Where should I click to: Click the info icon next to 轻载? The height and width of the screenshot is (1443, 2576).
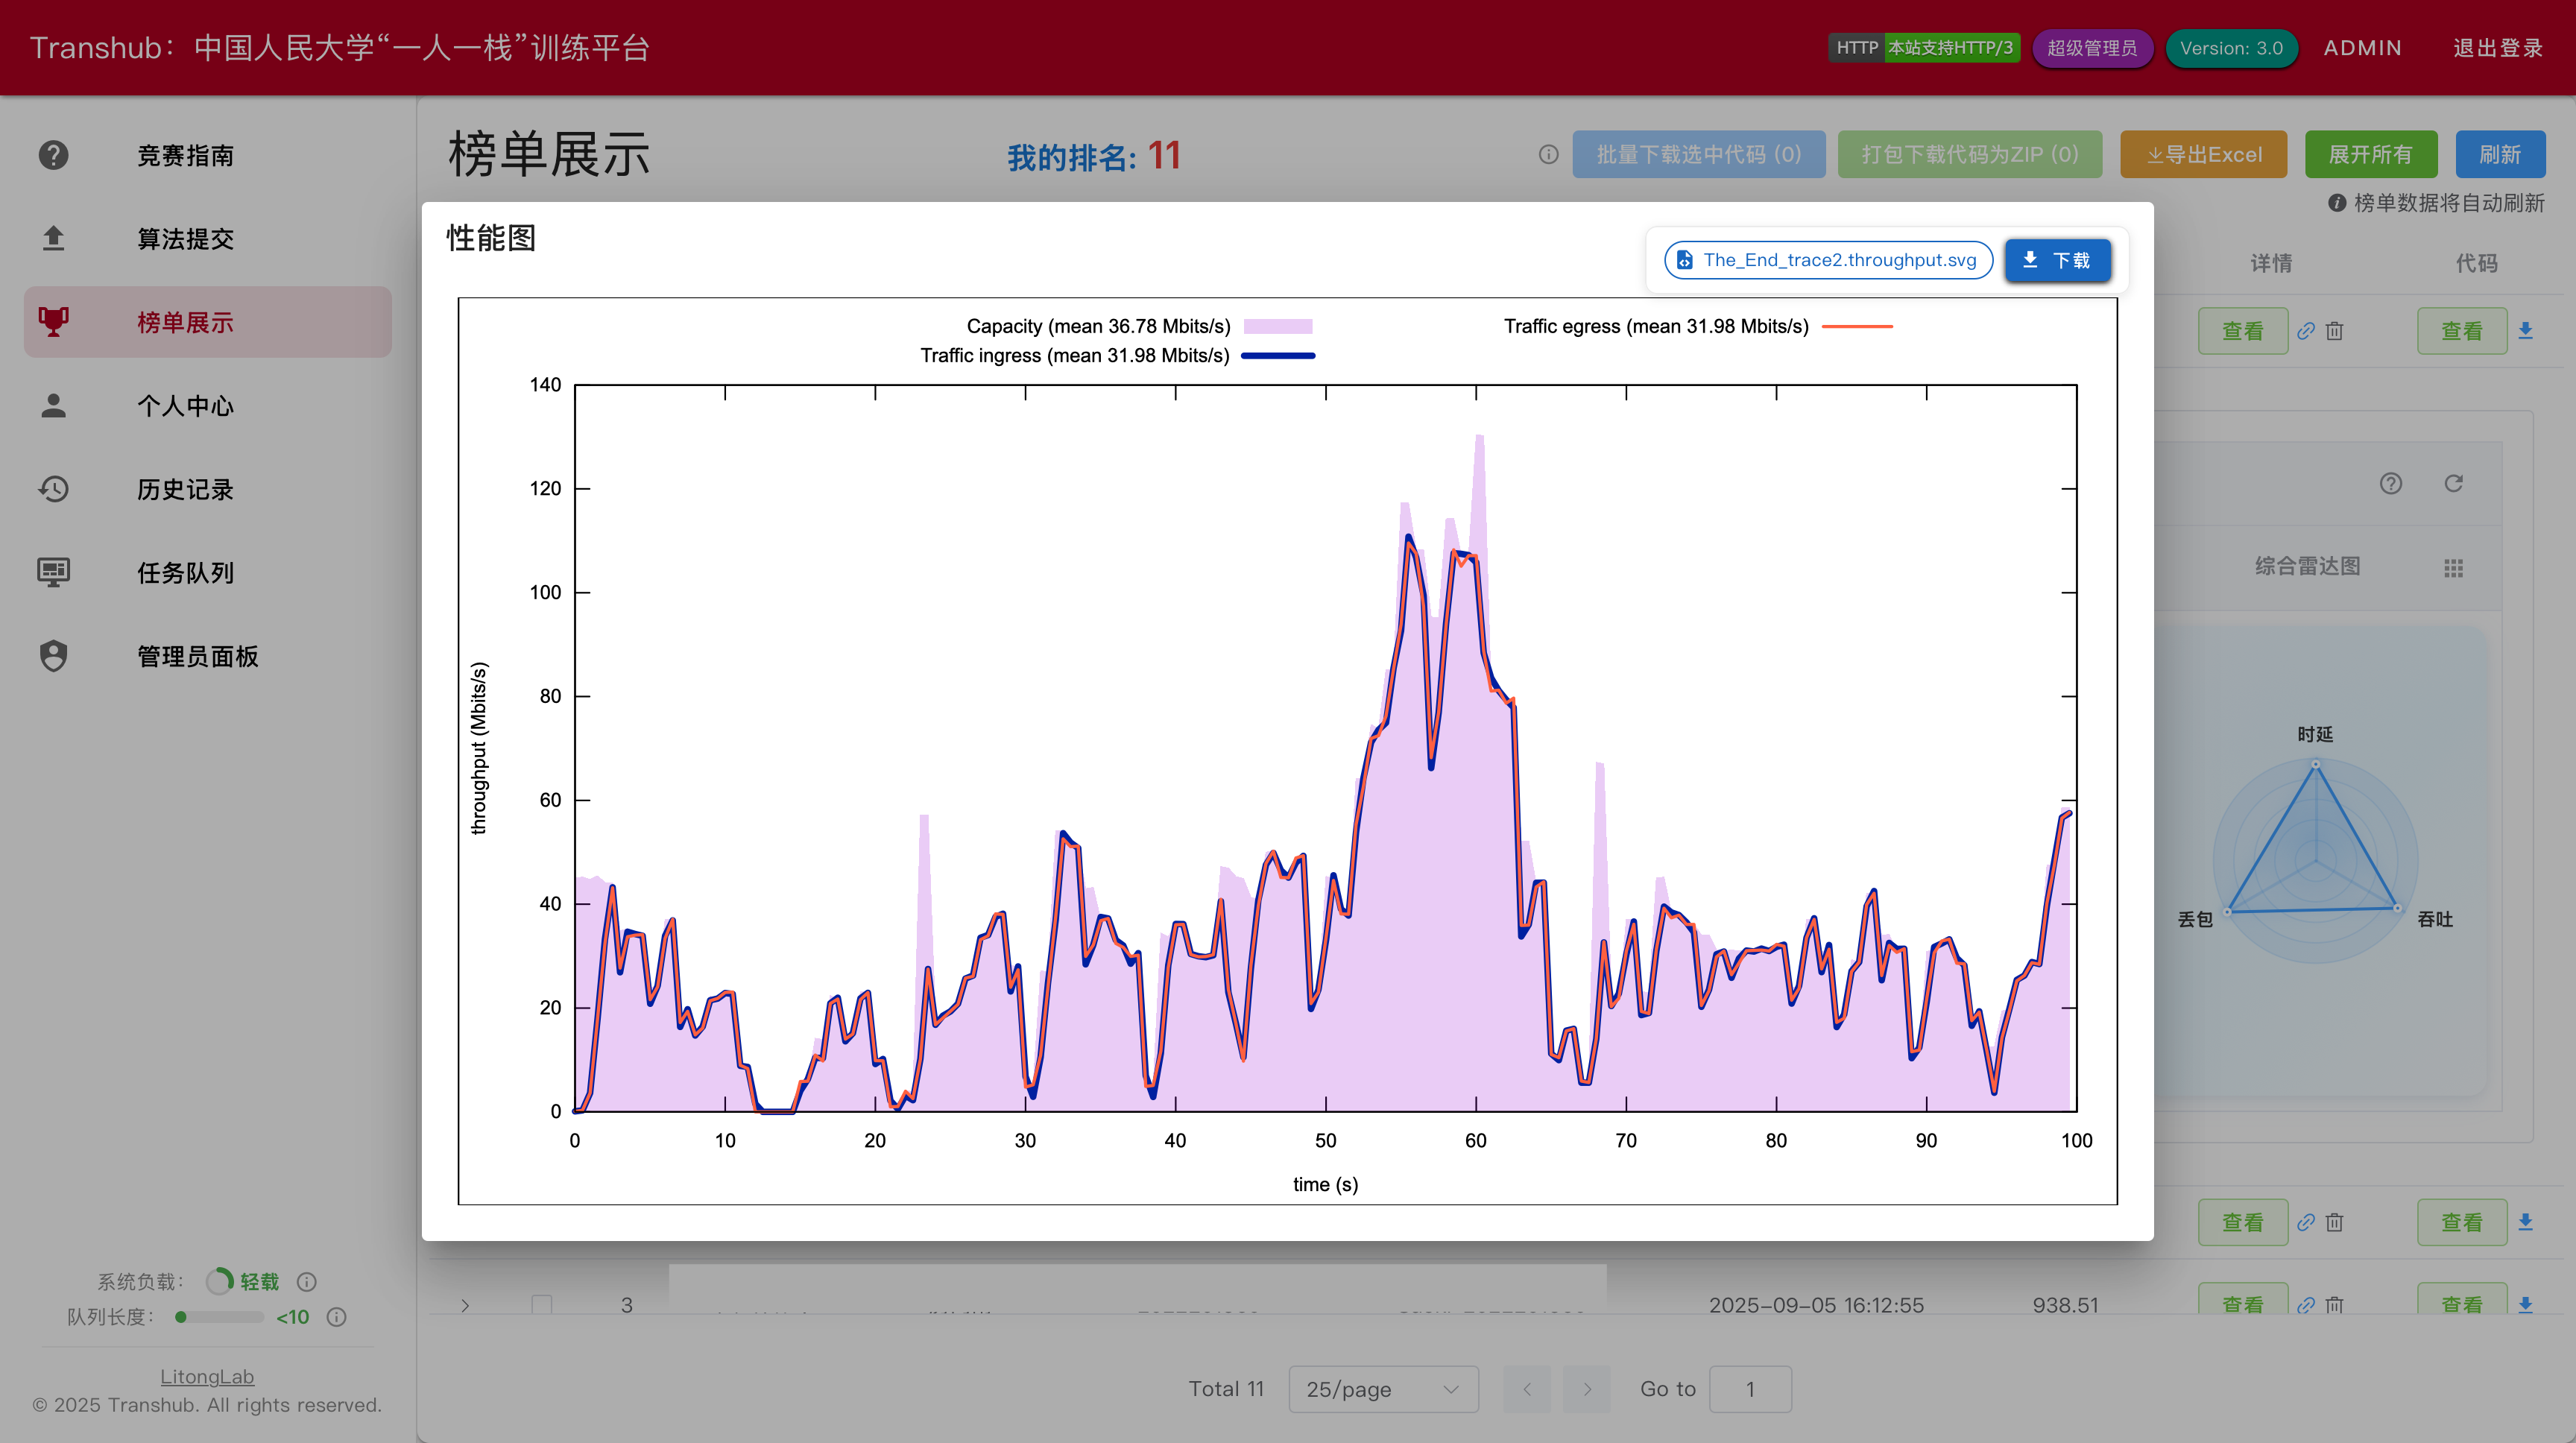tap(307, 1282)
